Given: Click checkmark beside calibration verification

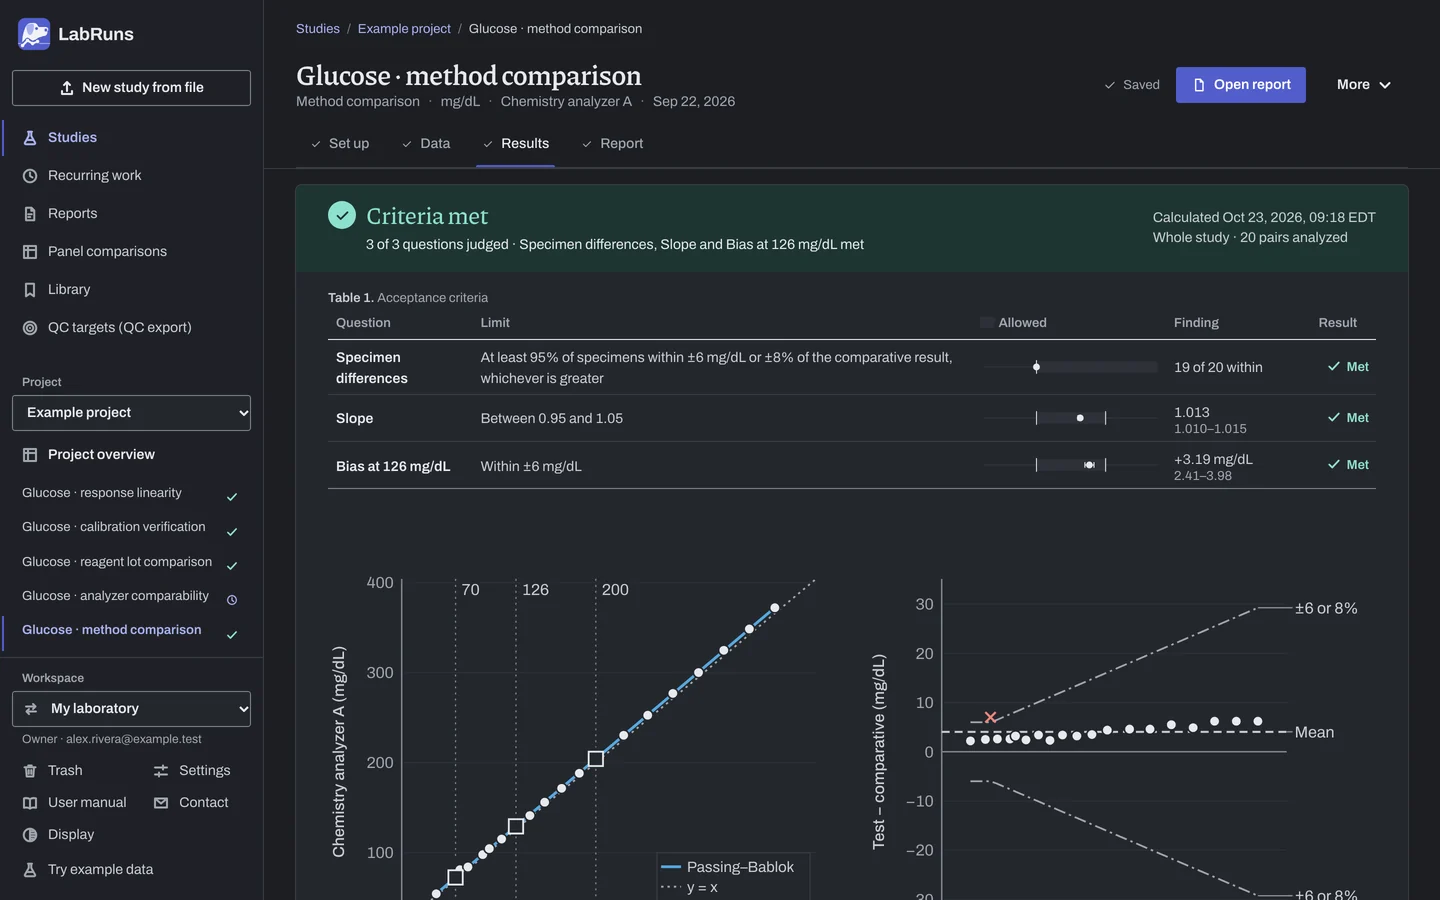Looking at the screenshot, I should tap(232, 532).
